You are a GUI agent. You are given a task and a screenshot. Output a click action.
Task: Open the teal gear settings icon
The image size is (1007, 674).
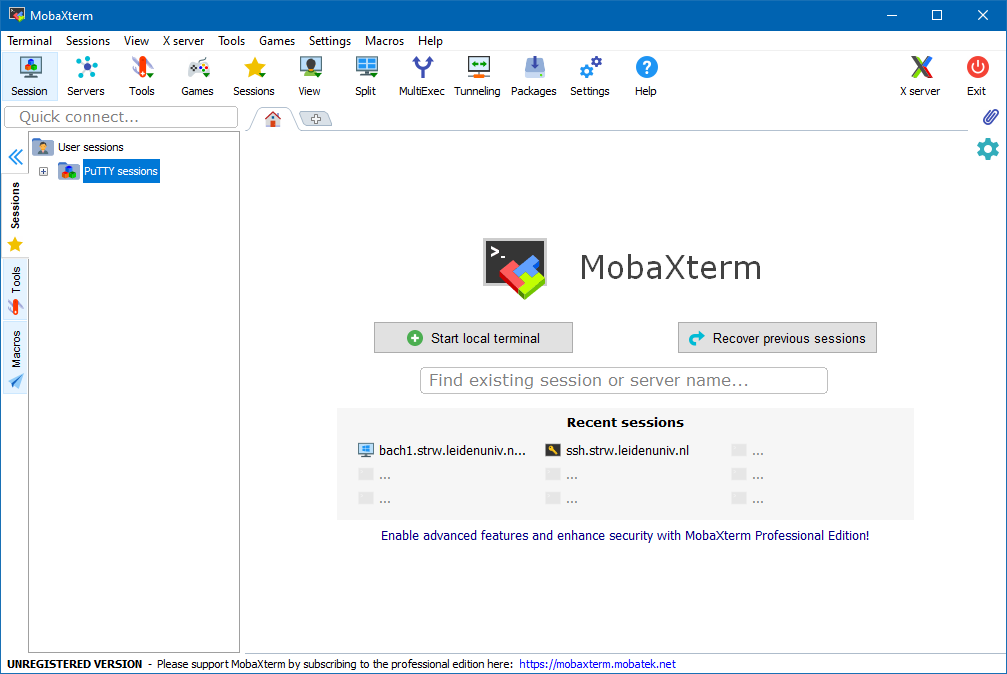point(988,149)
